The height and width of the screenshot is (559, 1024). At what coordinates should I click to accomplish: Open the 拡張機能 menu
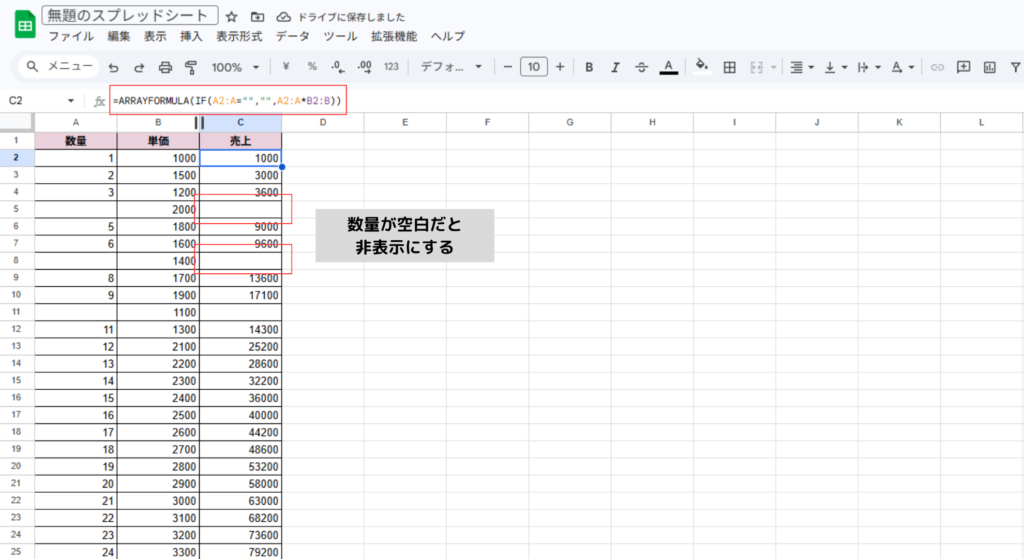pyautogui.click(x=394, y=37)
